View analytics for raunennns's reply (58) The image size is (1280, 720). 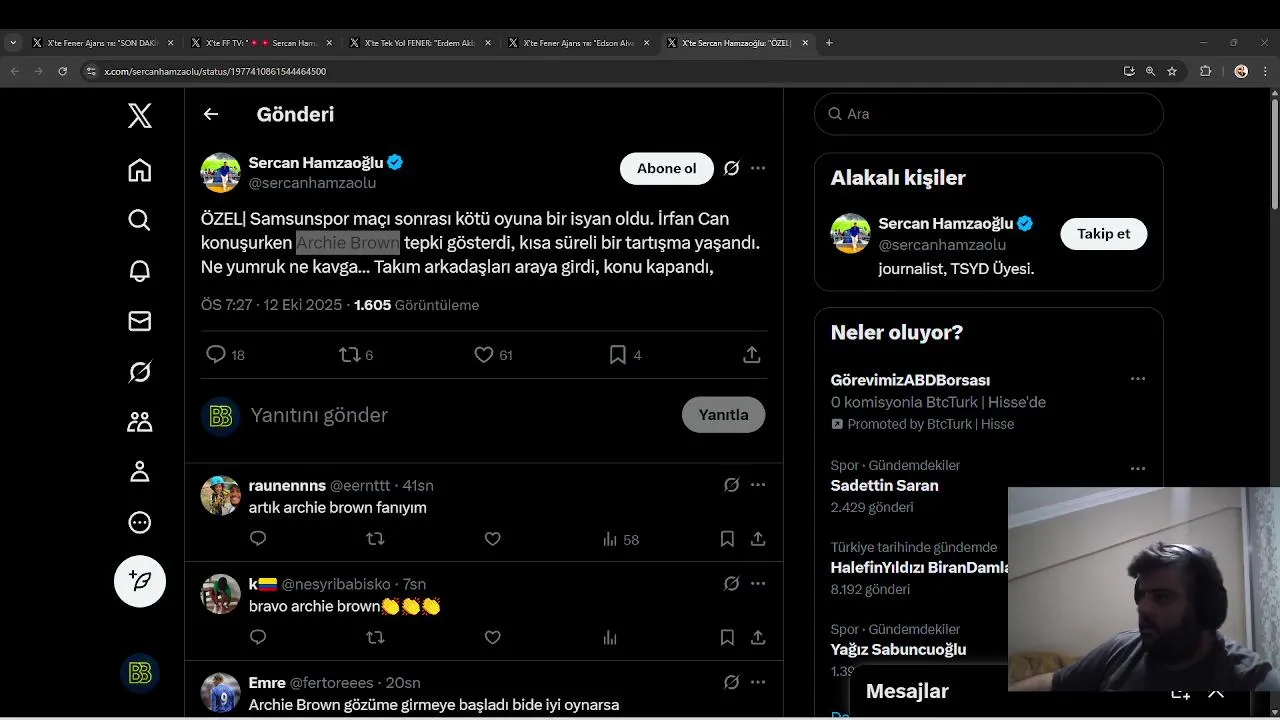pos(621,539)
